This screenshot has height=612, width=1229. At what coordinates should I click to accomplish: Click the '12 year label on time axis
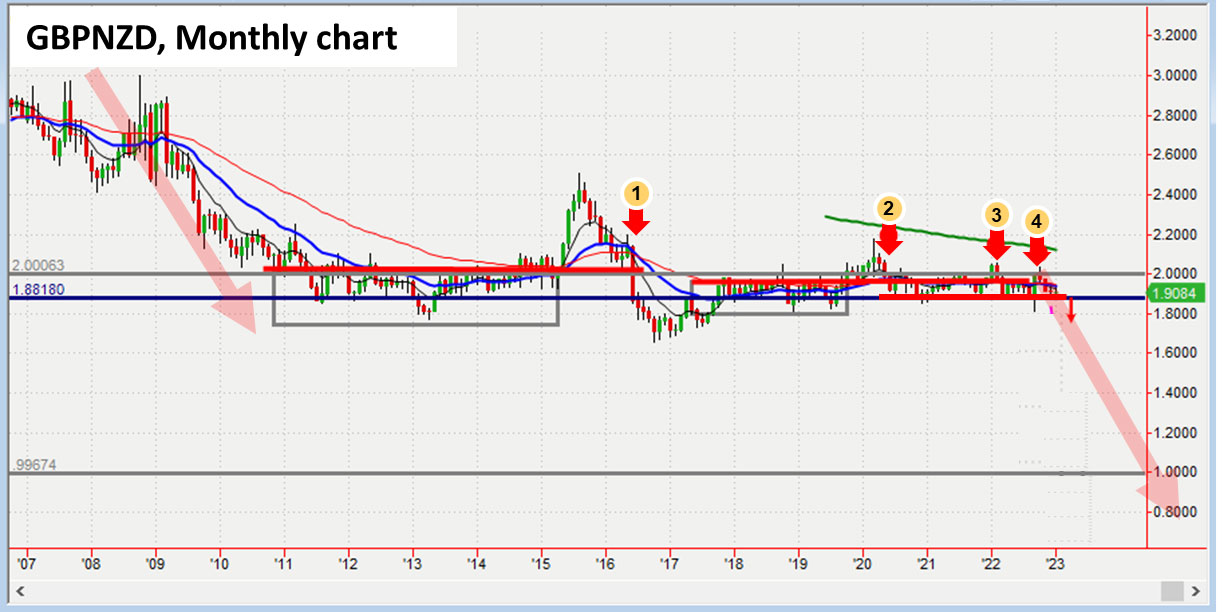348,562
